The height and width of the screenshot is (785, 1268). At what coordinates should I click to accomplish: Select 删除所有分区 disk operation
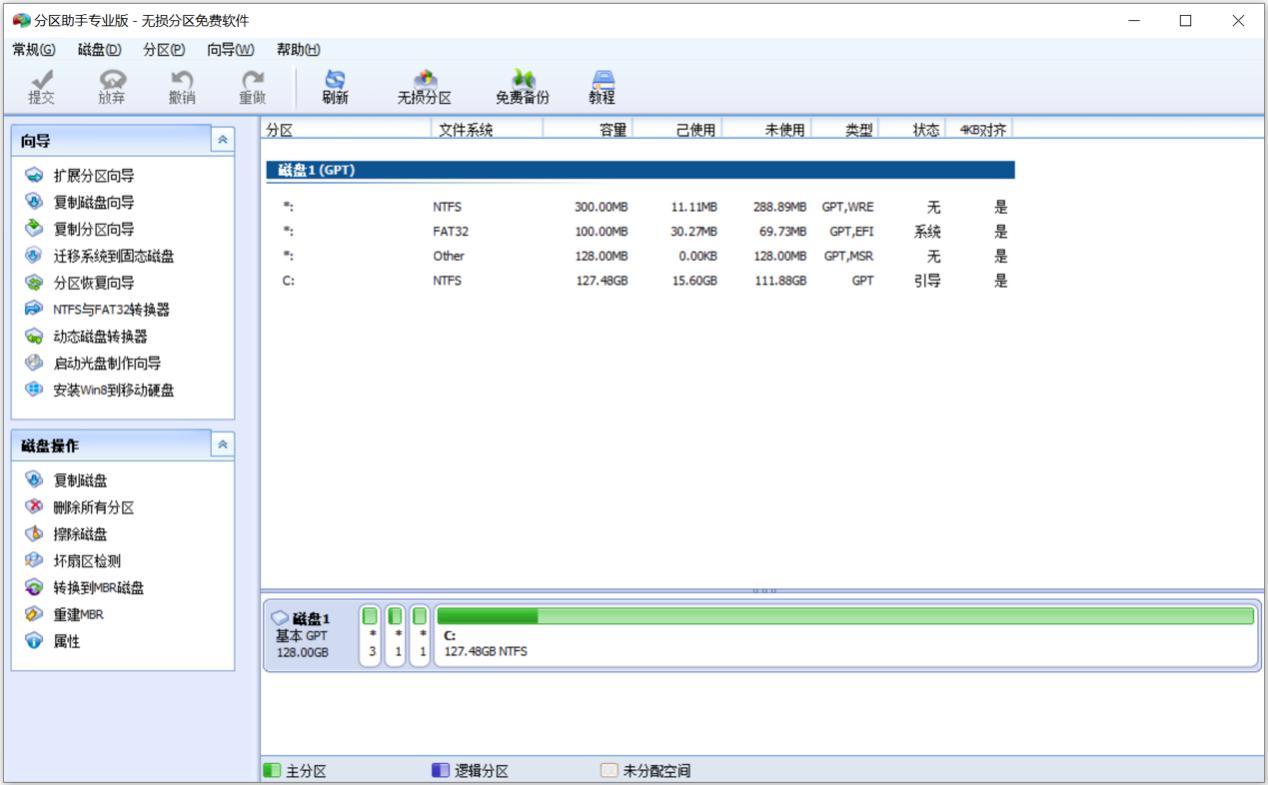80,507
